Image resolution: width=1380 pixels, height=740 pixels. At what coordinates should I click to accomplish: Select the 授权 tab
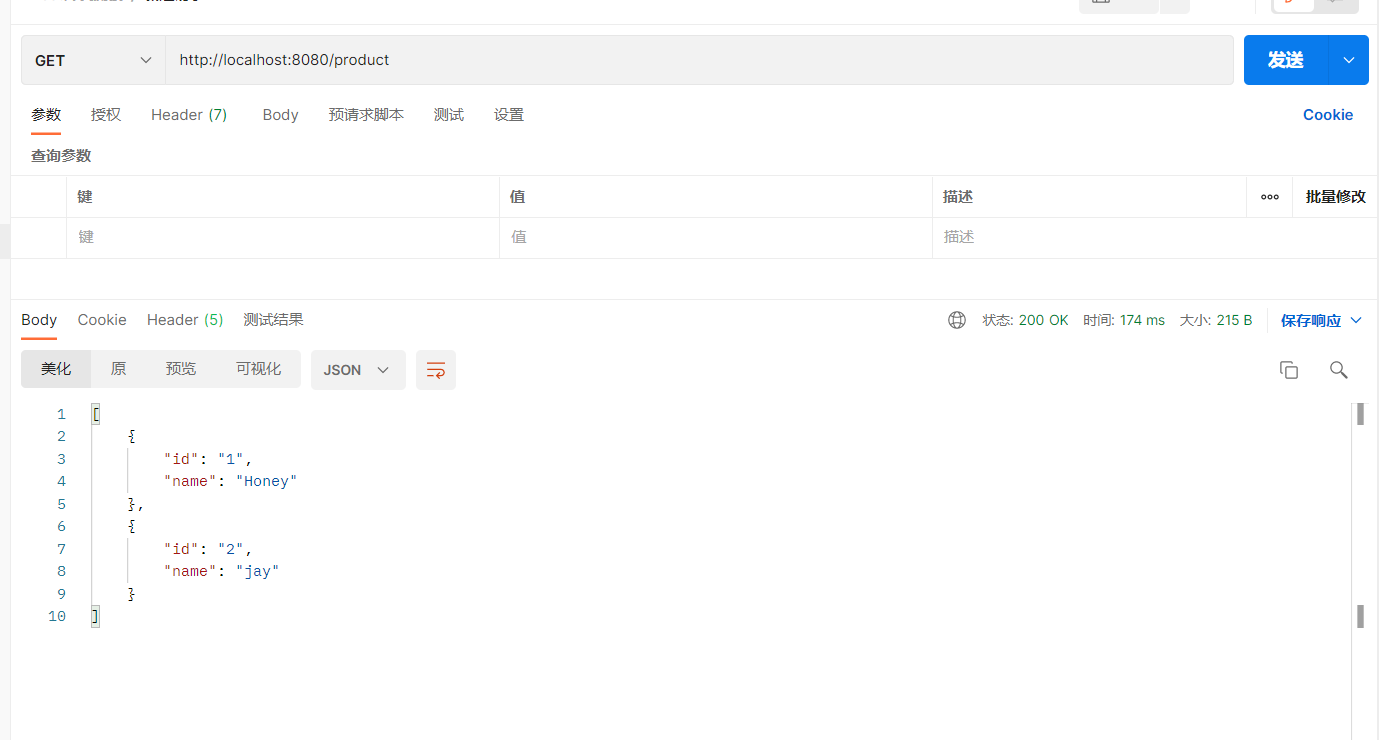pyautogui.click(x=106, y=115)
